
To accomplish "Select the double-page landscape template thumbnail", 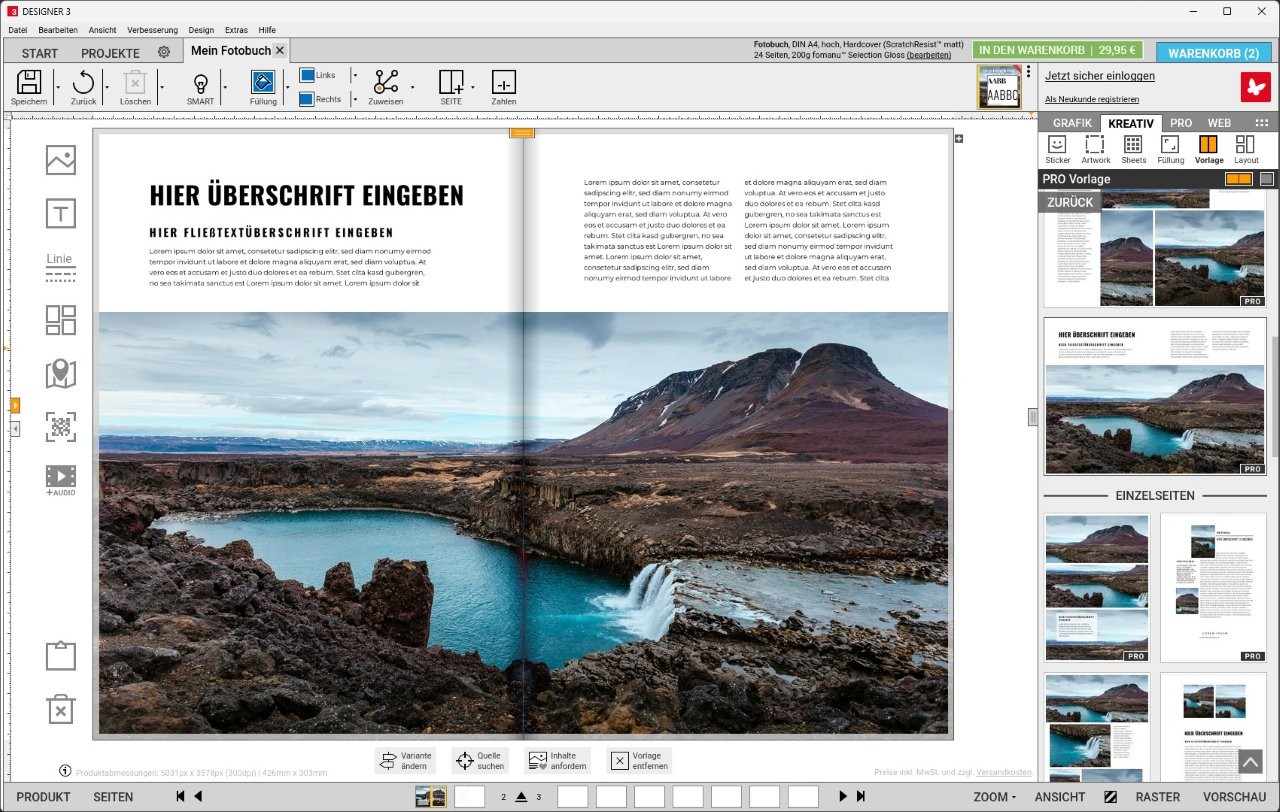I will click(x=1155, y=396).
